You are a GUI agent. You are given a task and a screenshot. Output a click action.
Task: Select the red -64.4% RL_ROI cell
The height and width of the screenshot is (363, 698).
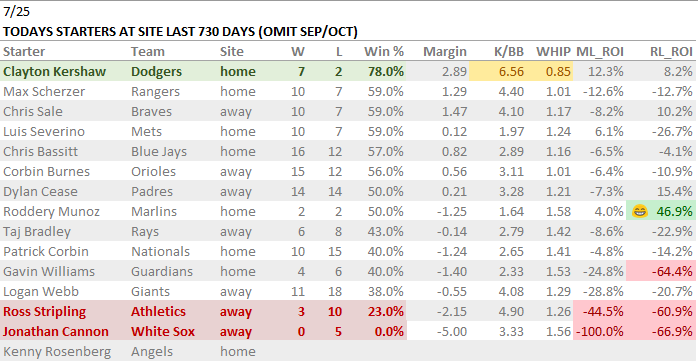(x=661, y=271)
